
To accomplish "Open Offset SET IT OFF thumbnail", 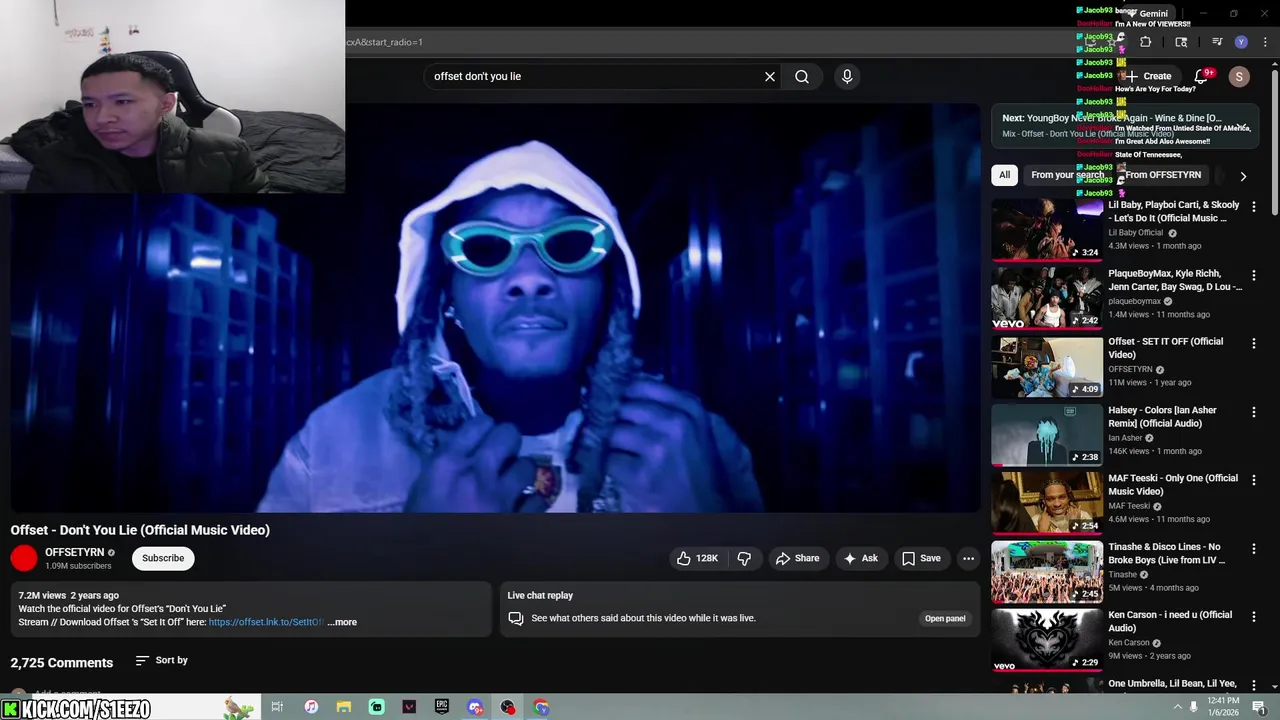I will coord(1047,366).
